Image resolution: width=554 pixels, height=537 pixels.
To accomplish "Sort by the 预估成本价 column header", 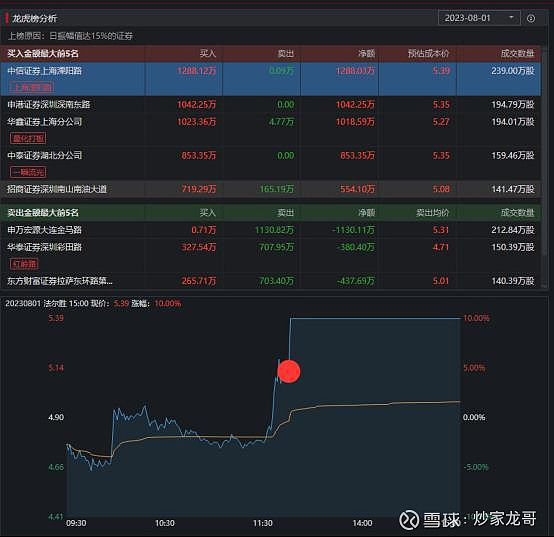I will (428, 54).
